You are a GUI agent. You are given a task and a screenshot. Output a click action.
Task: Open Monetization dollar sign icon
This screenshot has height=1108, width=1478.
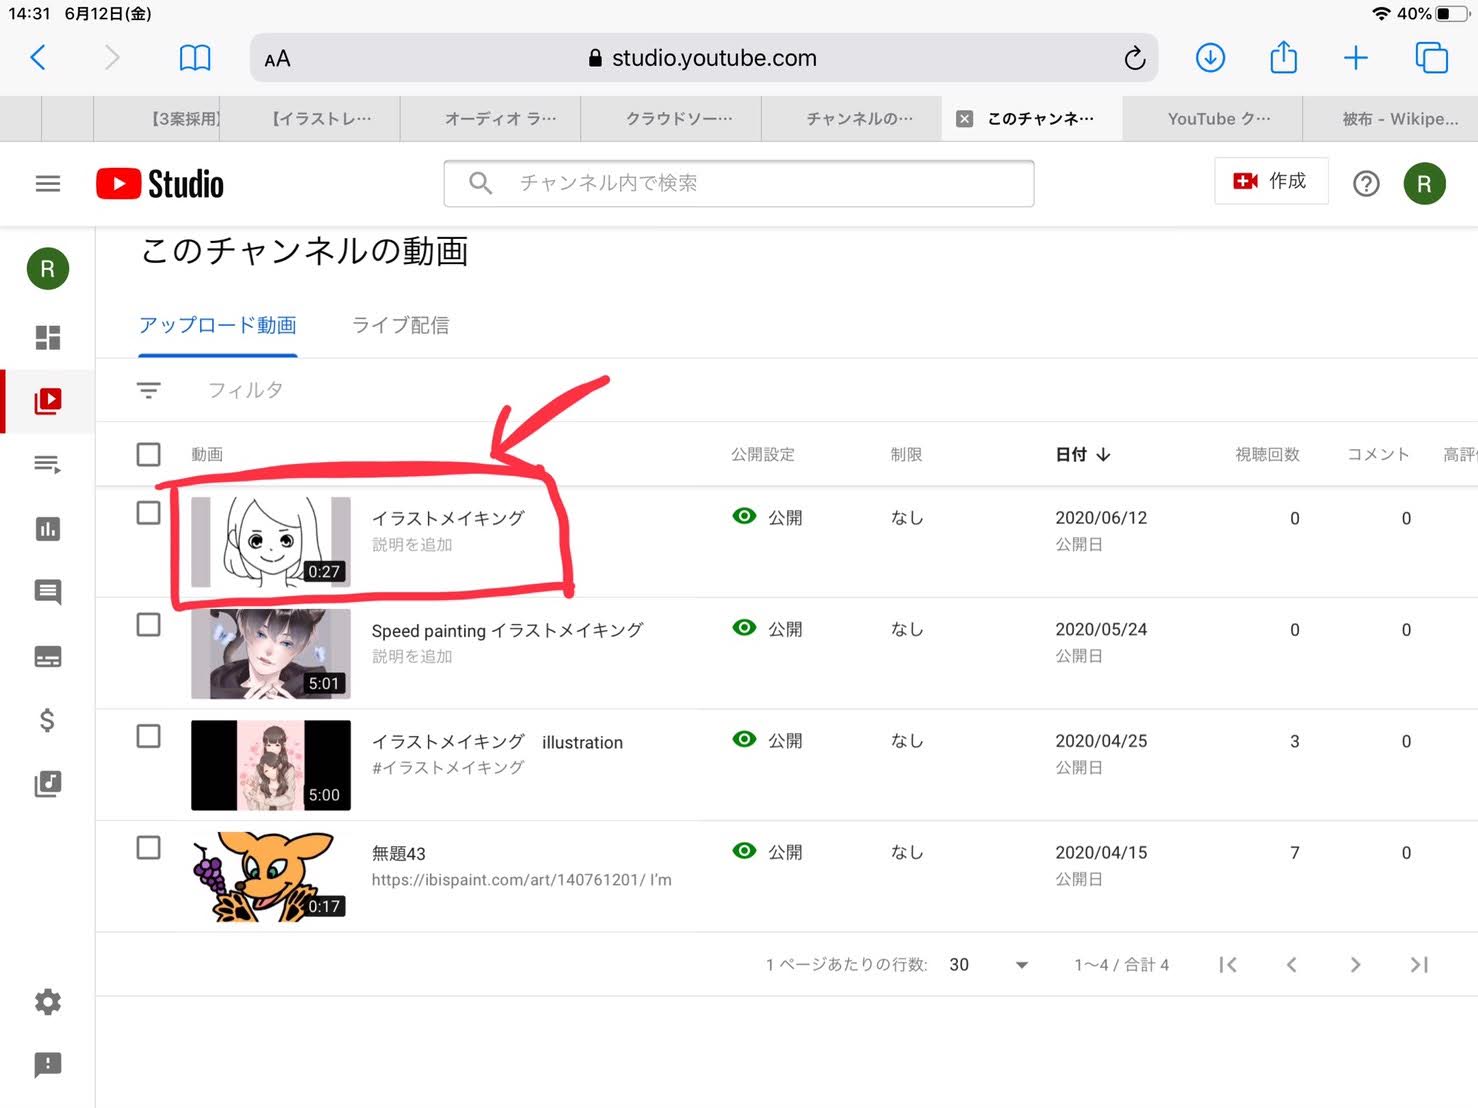tap(47, 720)
